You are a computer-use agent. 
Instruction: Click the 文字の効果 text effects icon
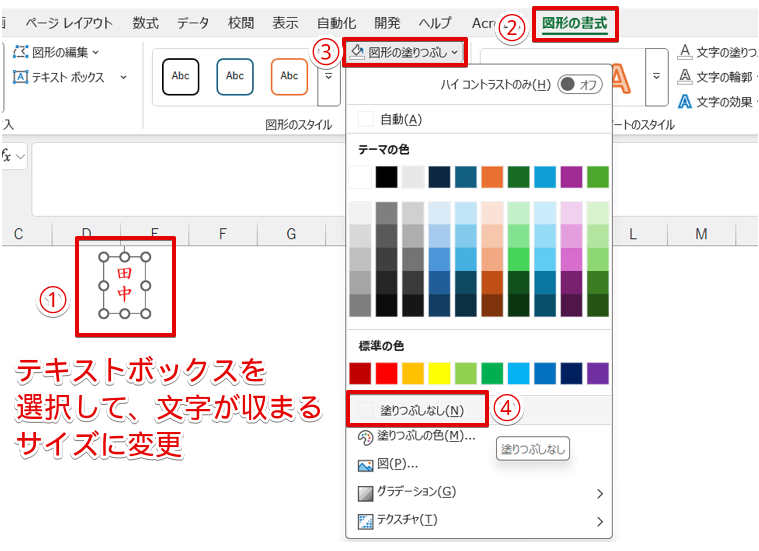[684, 102]
